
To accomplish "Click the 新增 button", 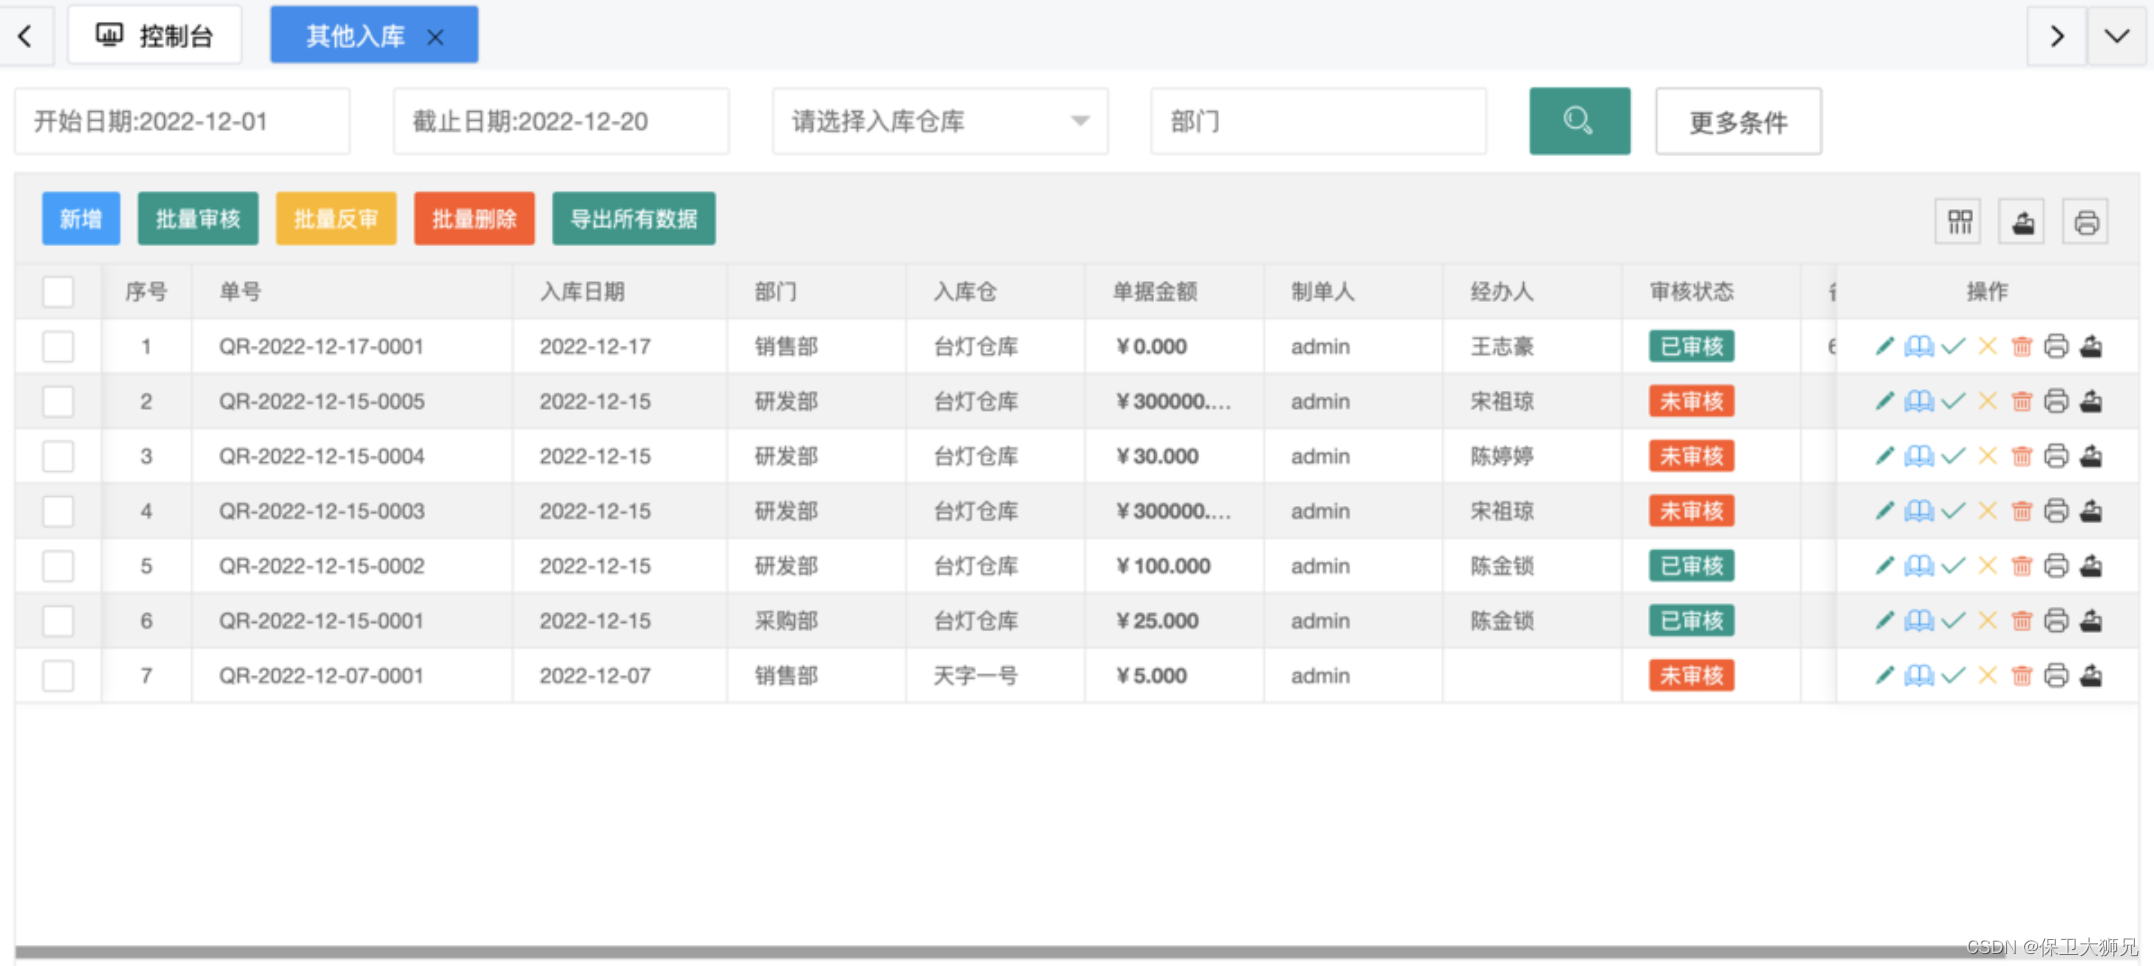I will click(81, 218).
